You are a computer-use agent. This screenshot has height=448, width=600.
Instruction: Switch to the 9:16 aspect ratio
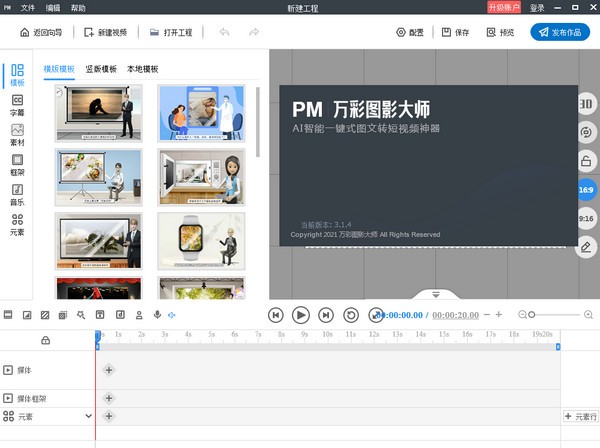point(586,218)
